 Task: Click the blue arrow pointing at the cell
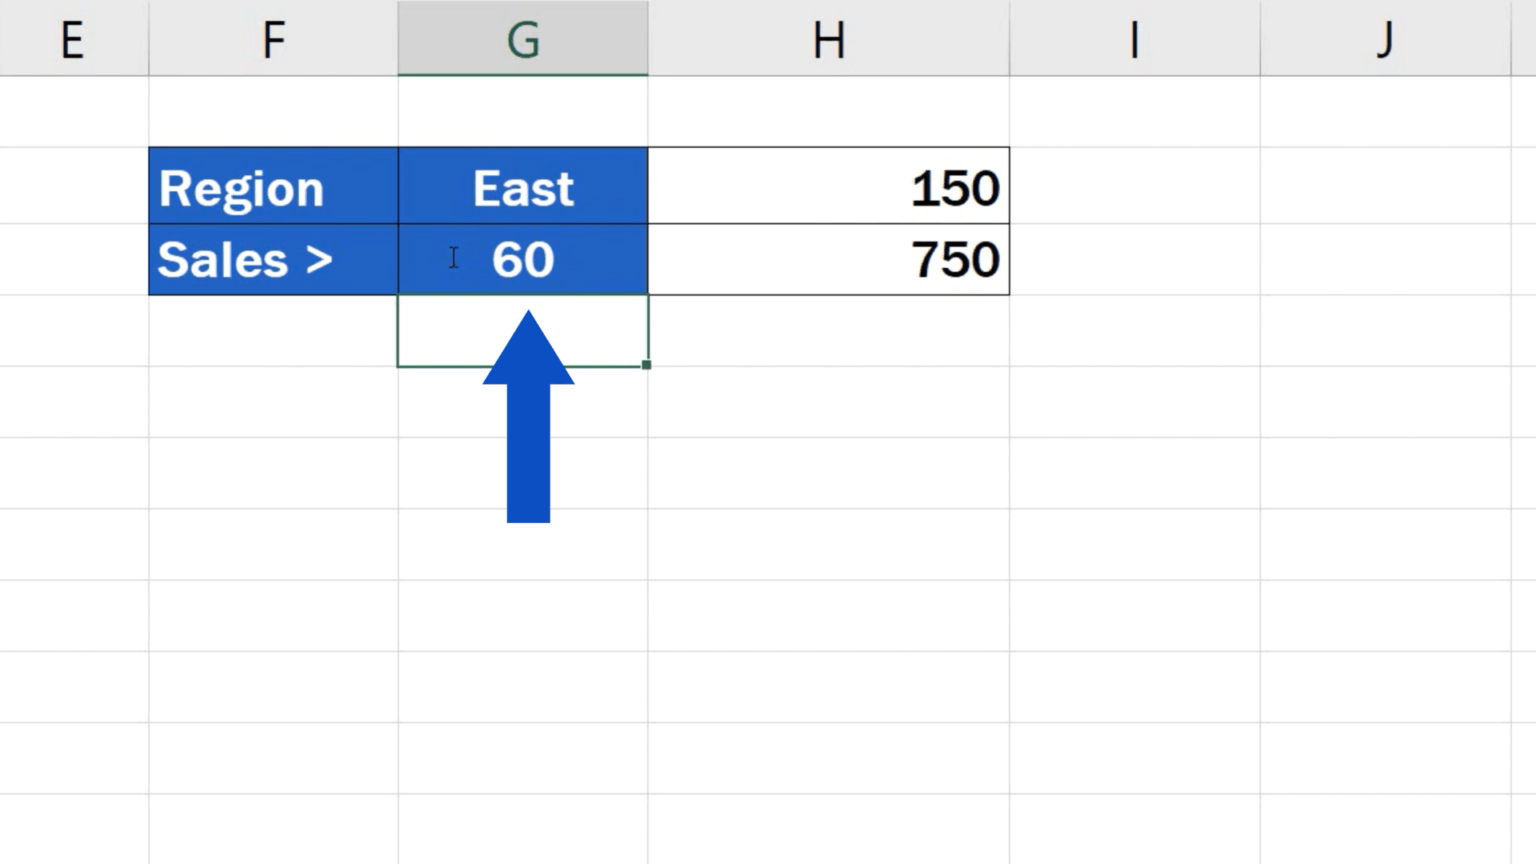click(x=528, y=420)
